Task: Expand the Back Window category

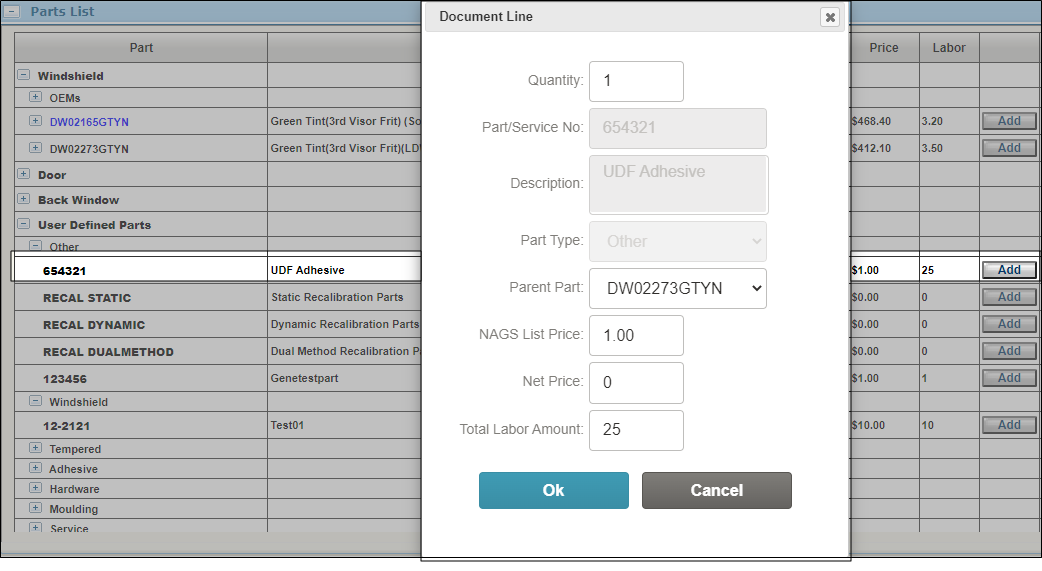Action: pos(23,199)
